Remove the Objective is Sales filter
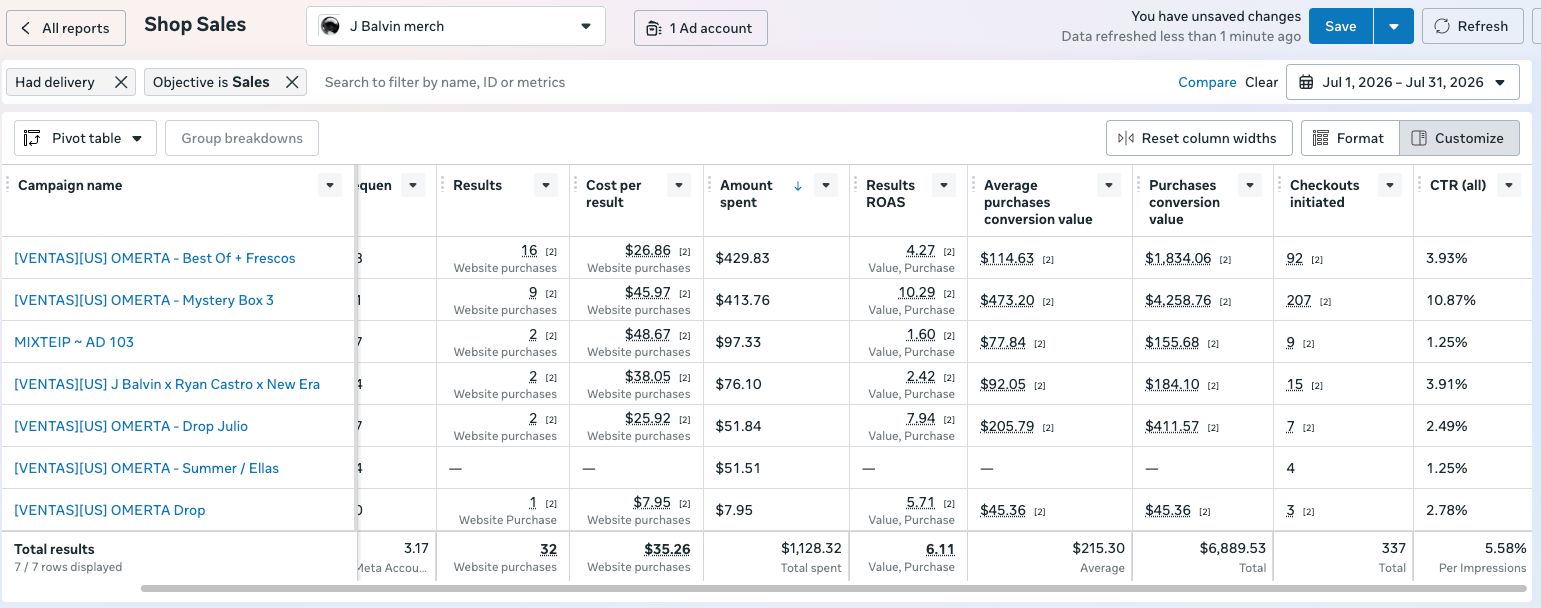The height and width of the screenshot is (608, 1541). [x=292, y=82]
